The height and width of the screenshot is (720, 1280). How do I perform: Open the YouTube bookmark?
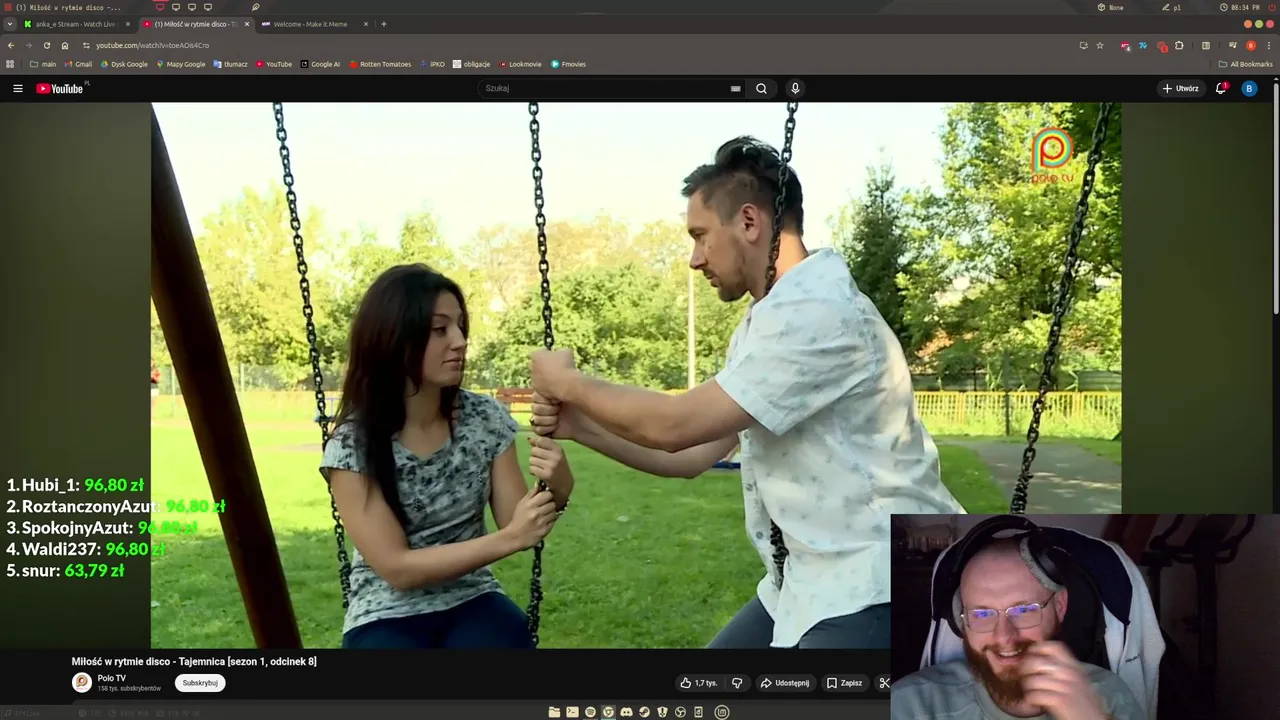[x=274, y=64]
